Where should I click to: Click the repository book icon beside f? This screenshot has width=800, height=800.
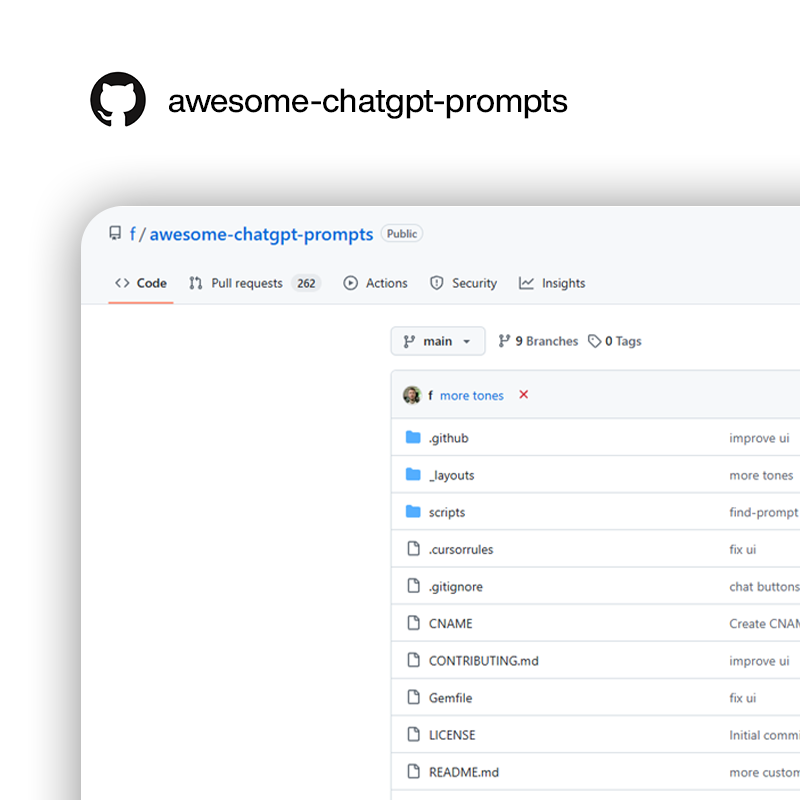tap(115, 233)
